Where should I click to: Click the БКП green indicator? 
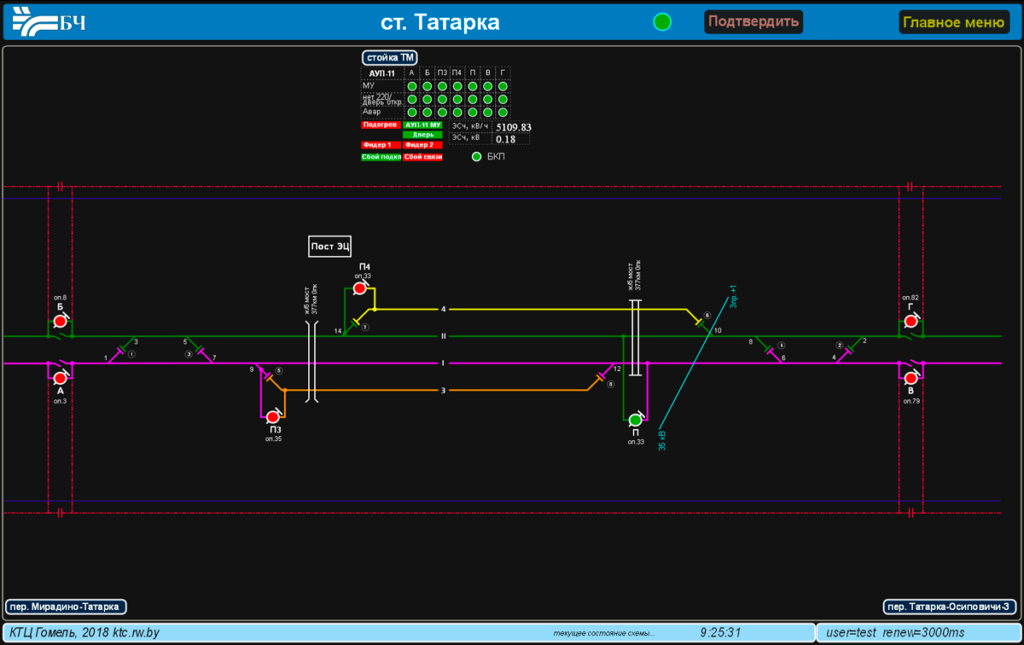[x=477, y=157]
